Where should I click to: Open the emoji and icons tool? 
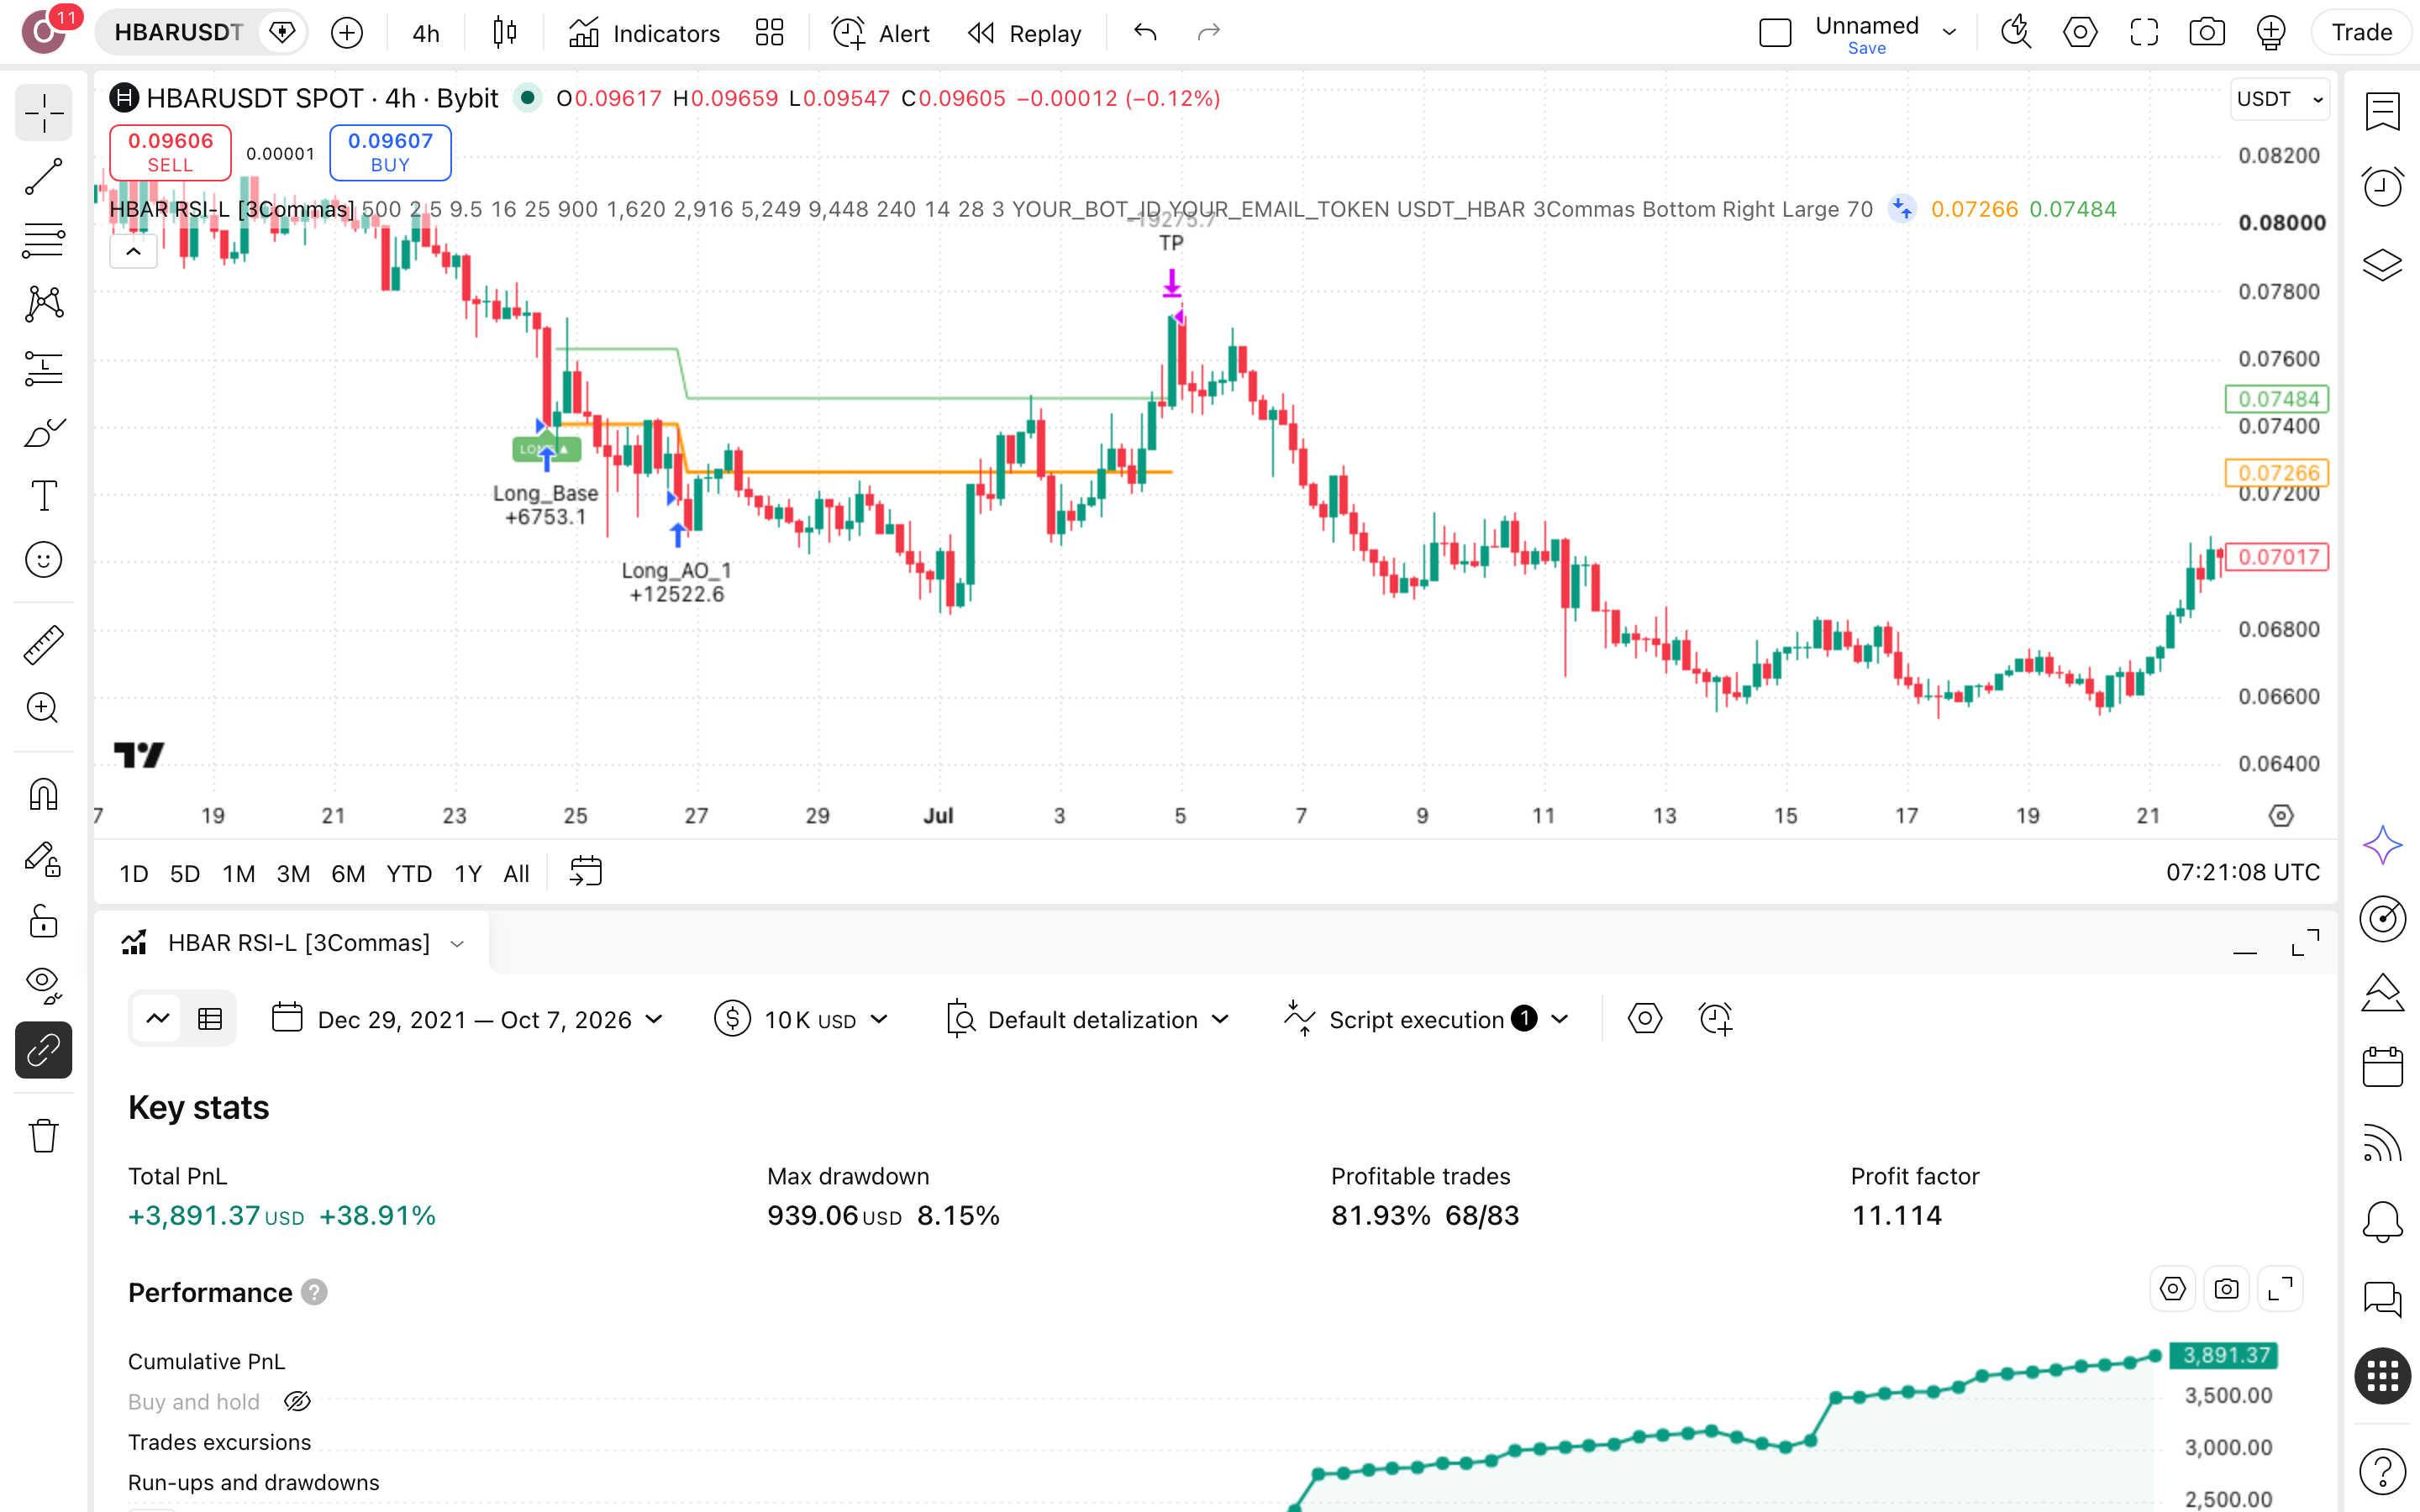click(x=43, y=560)
